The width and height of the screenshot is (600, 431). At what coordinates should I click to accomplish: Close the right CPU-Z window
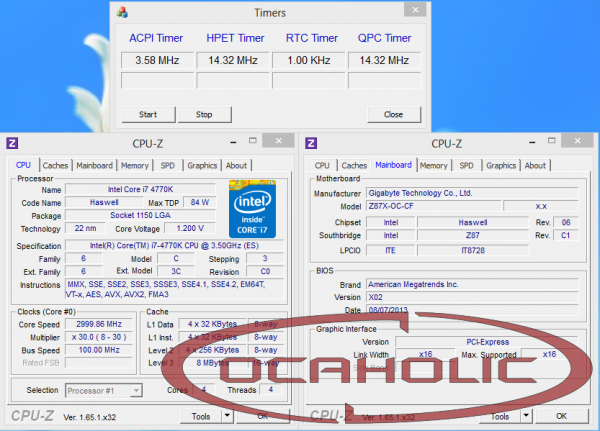[577, 140]
